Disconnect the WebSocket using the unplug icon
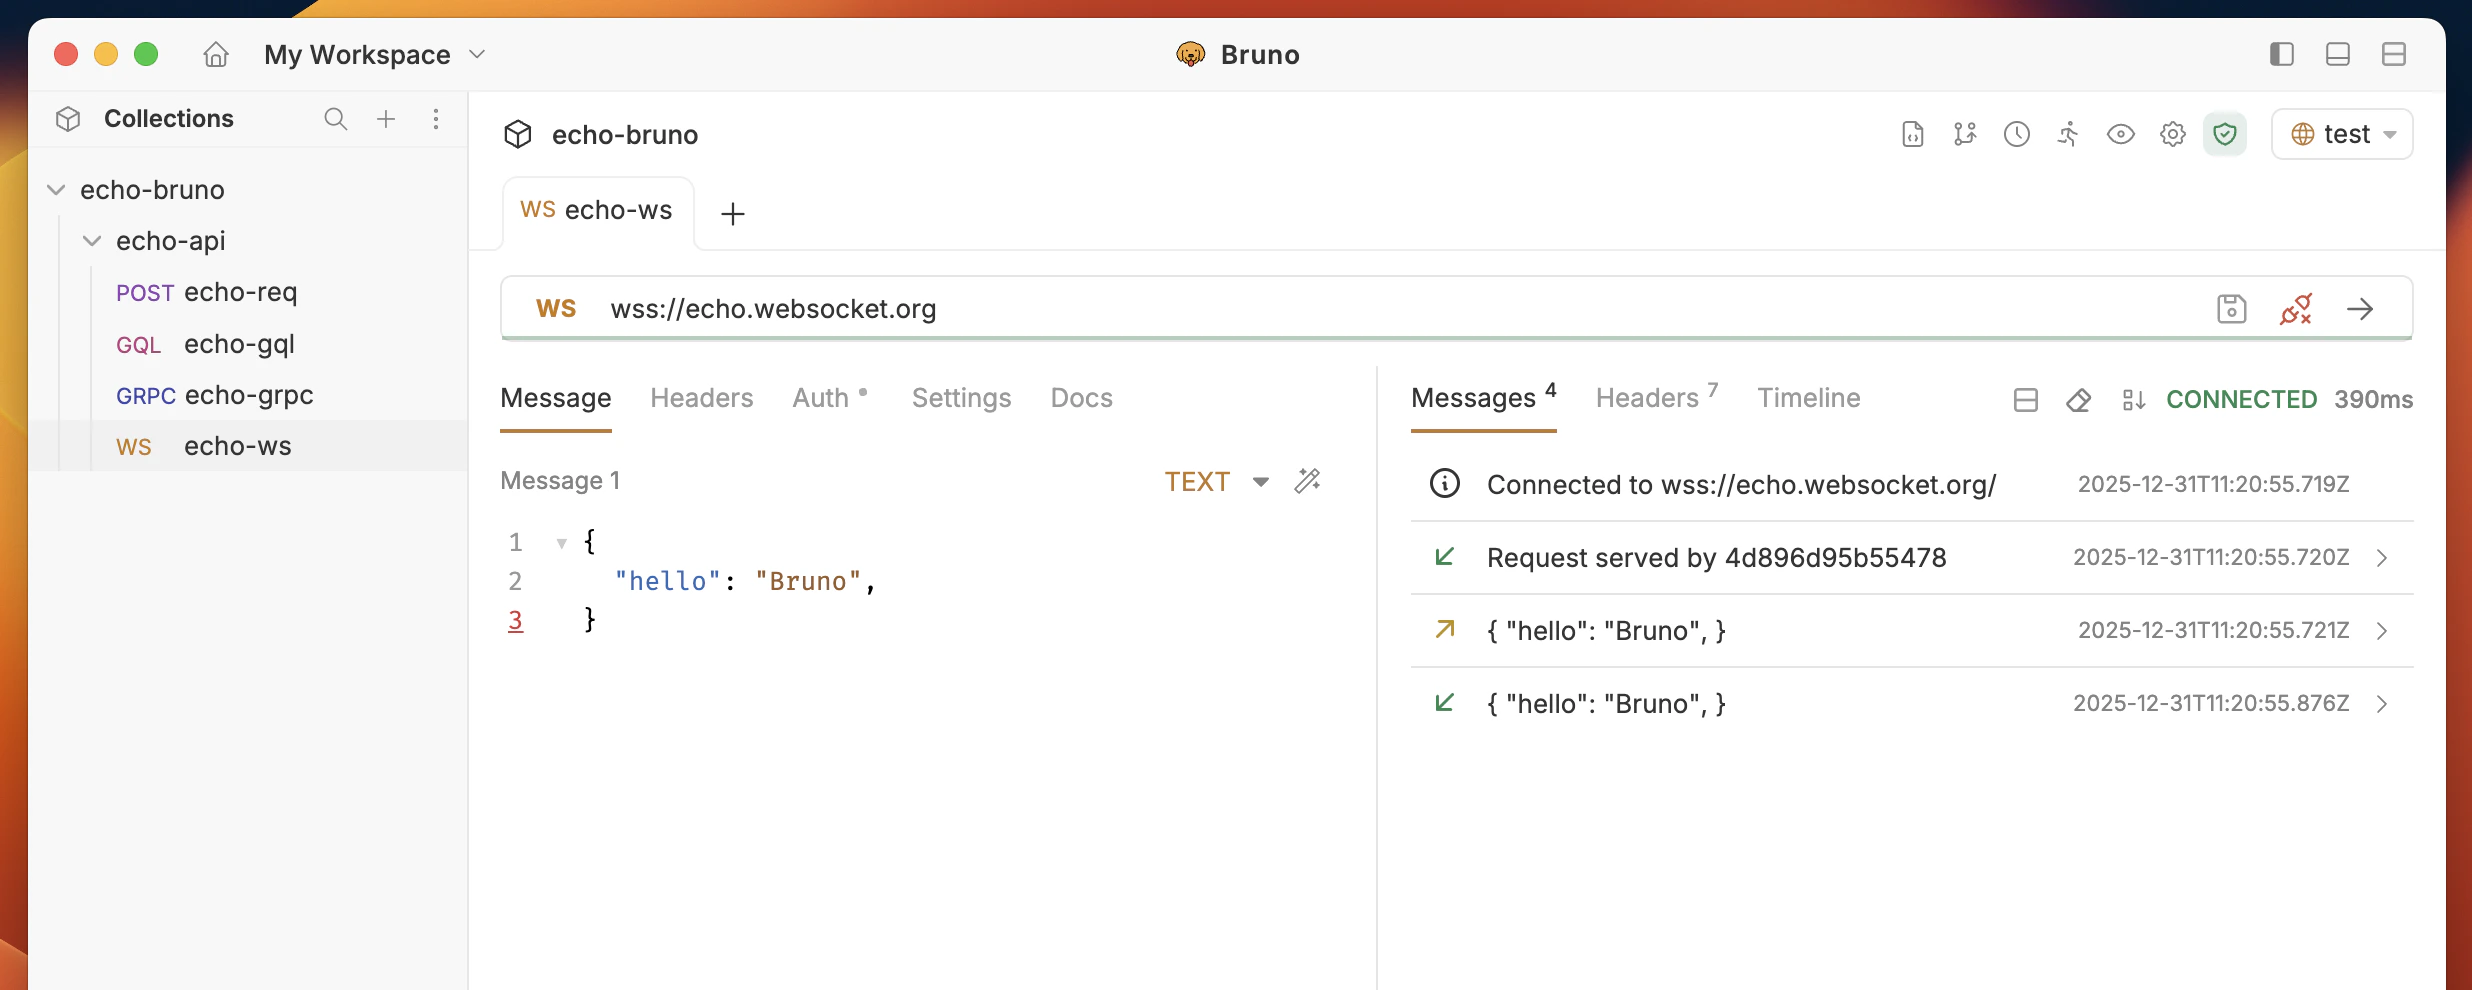The image size is (2472, 990). 2296,308
